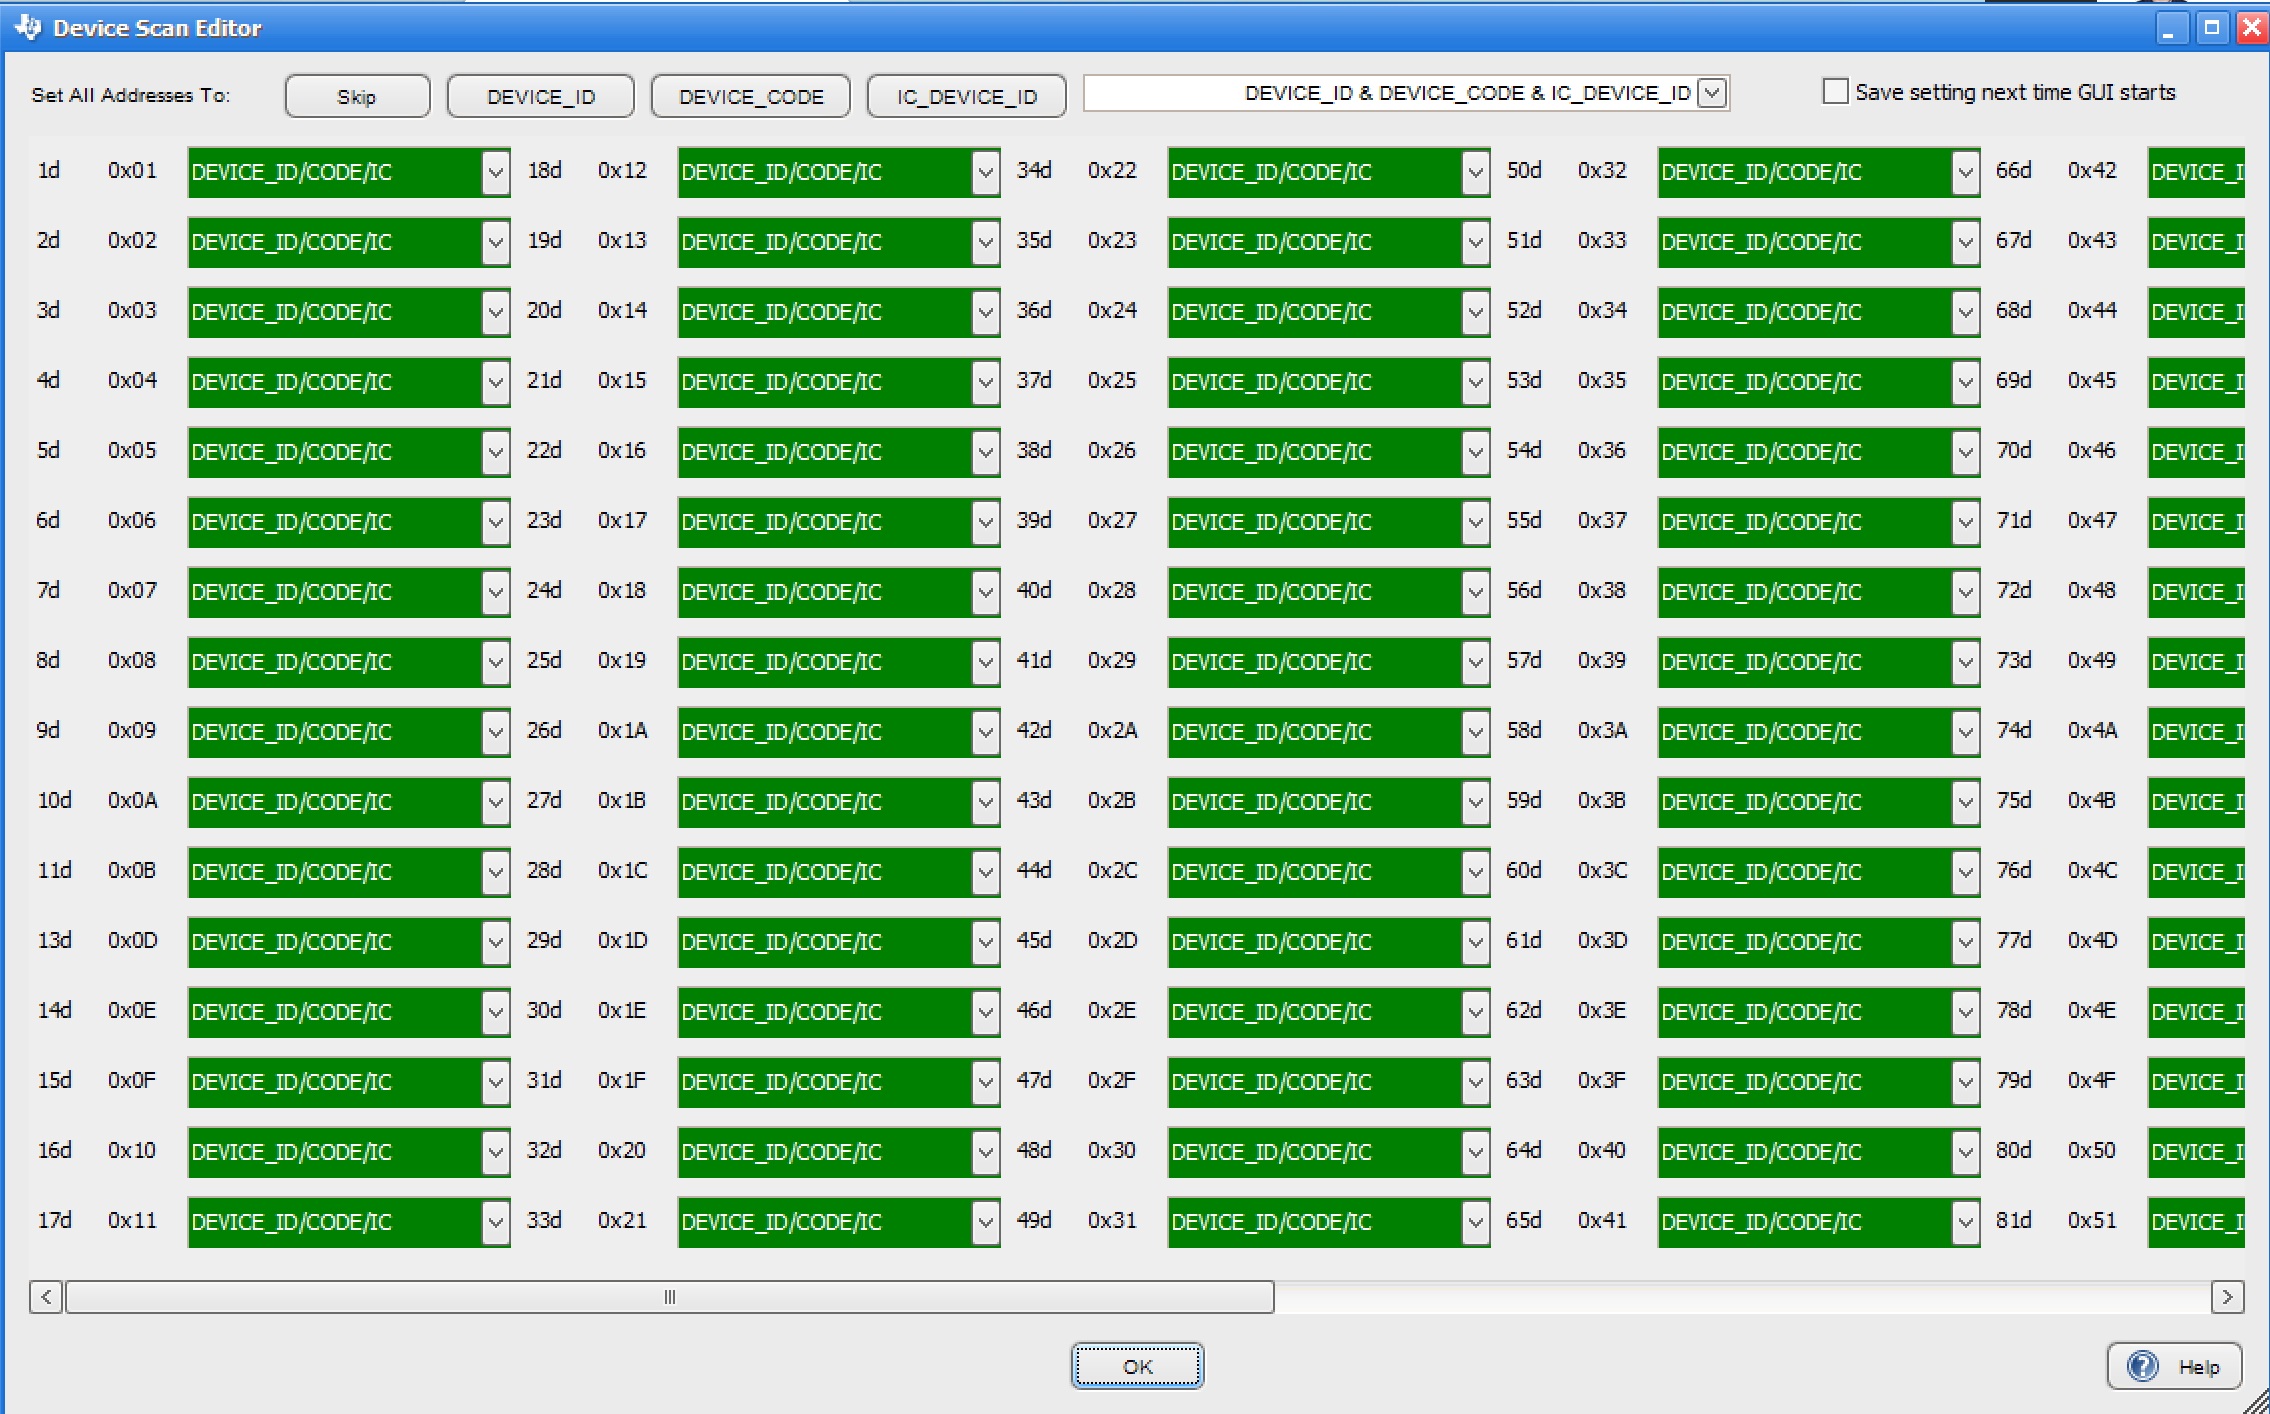Screen dimensions: 2270x1414
Task: Expand the scan type dropdown for 0x41
Action: pos(1966,1222)
